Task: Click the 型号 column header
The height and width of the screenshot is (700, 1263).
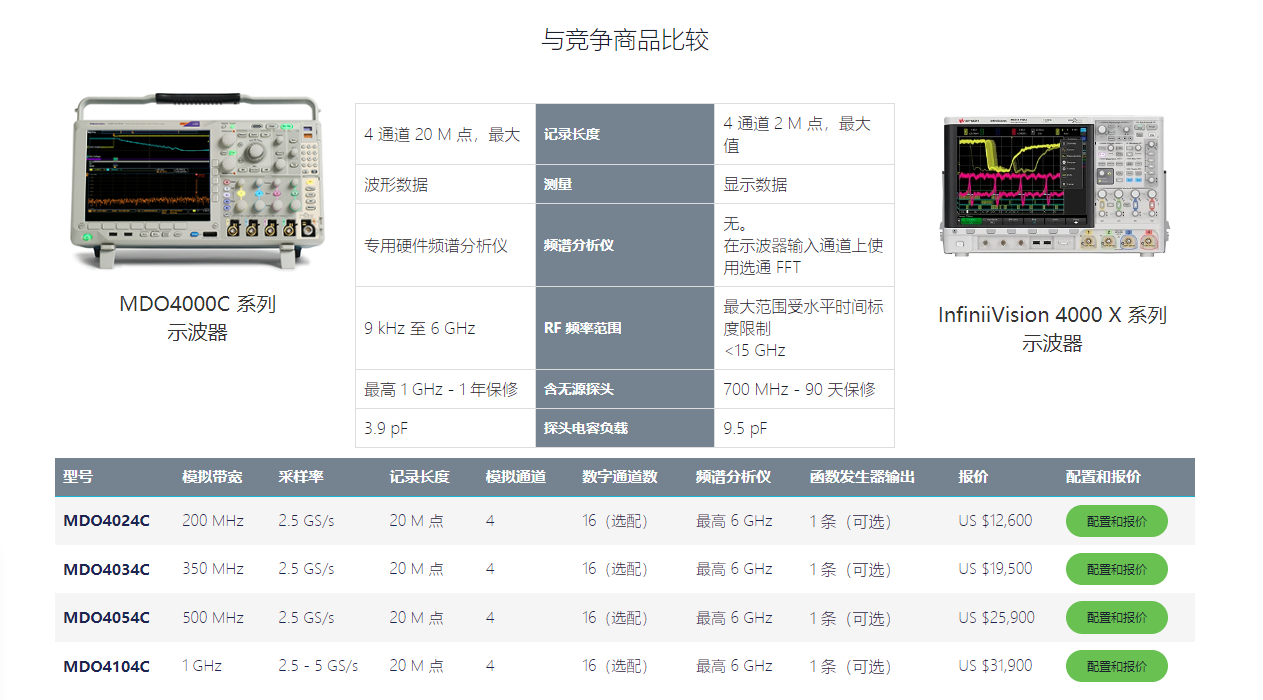Action: pos(78,477)
